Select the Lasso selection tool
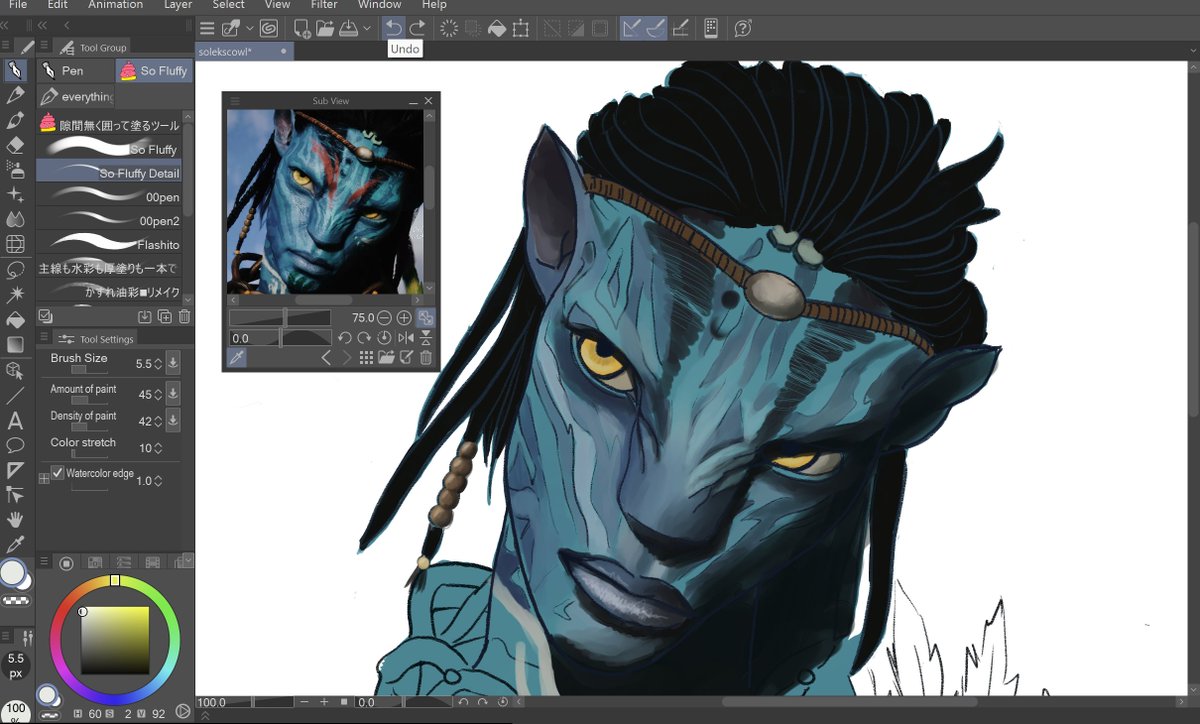This screenshot has width=1200, height=724. 15,270
